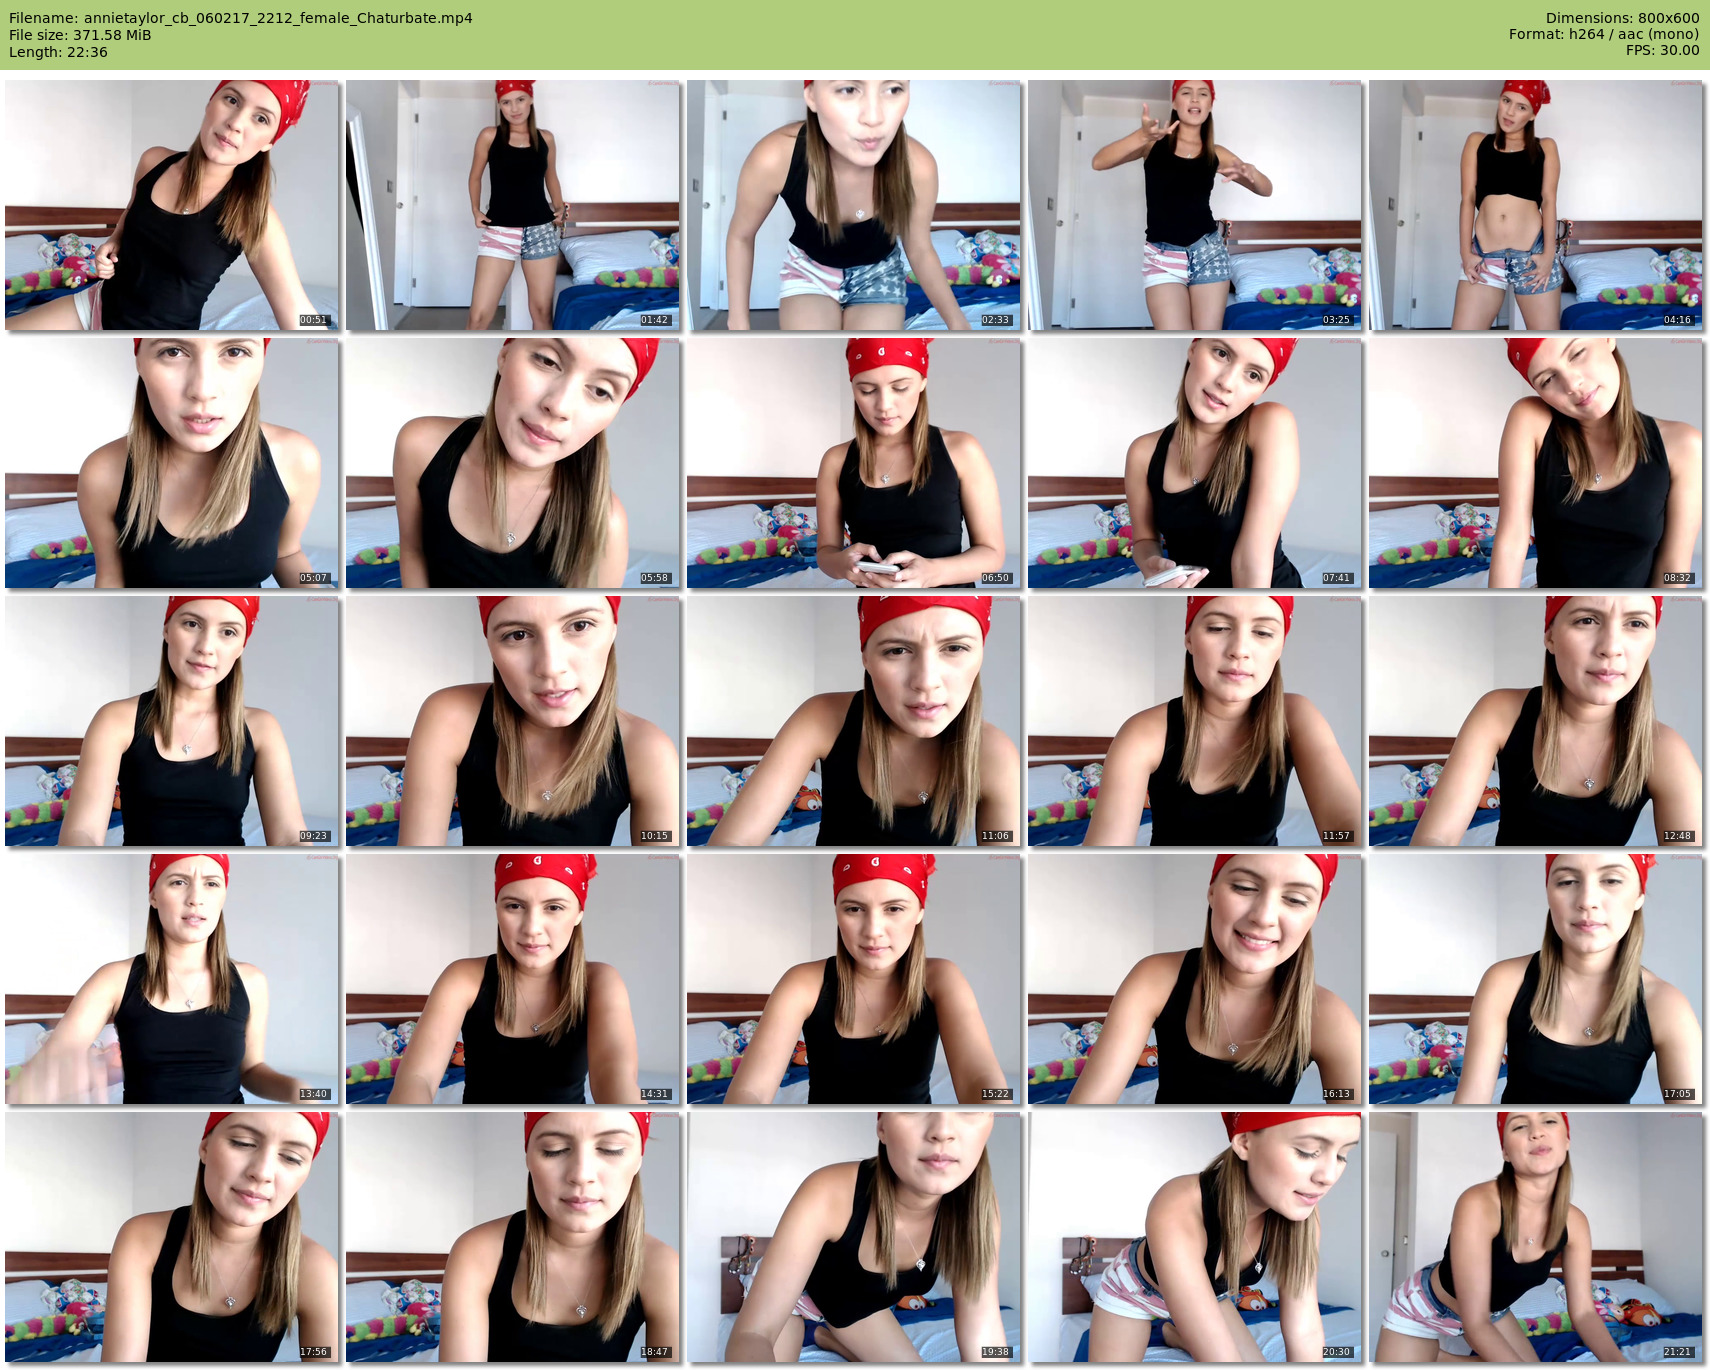Click the 'Format: h264 / aac (mono)' text
Screen dimensions: 1710x1370
[x=1604, y=34]
